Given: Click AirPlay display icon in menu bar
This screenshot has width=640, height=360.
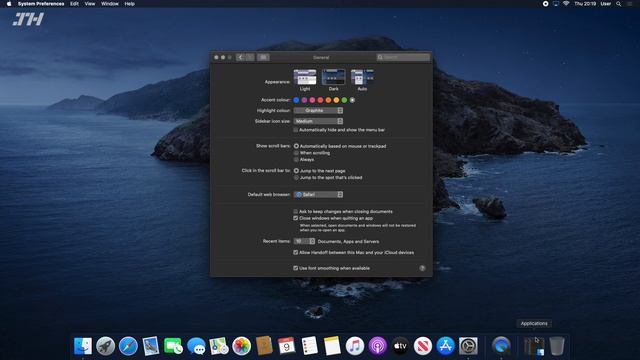Looking at the screenshot, I should tap(556, 4).
